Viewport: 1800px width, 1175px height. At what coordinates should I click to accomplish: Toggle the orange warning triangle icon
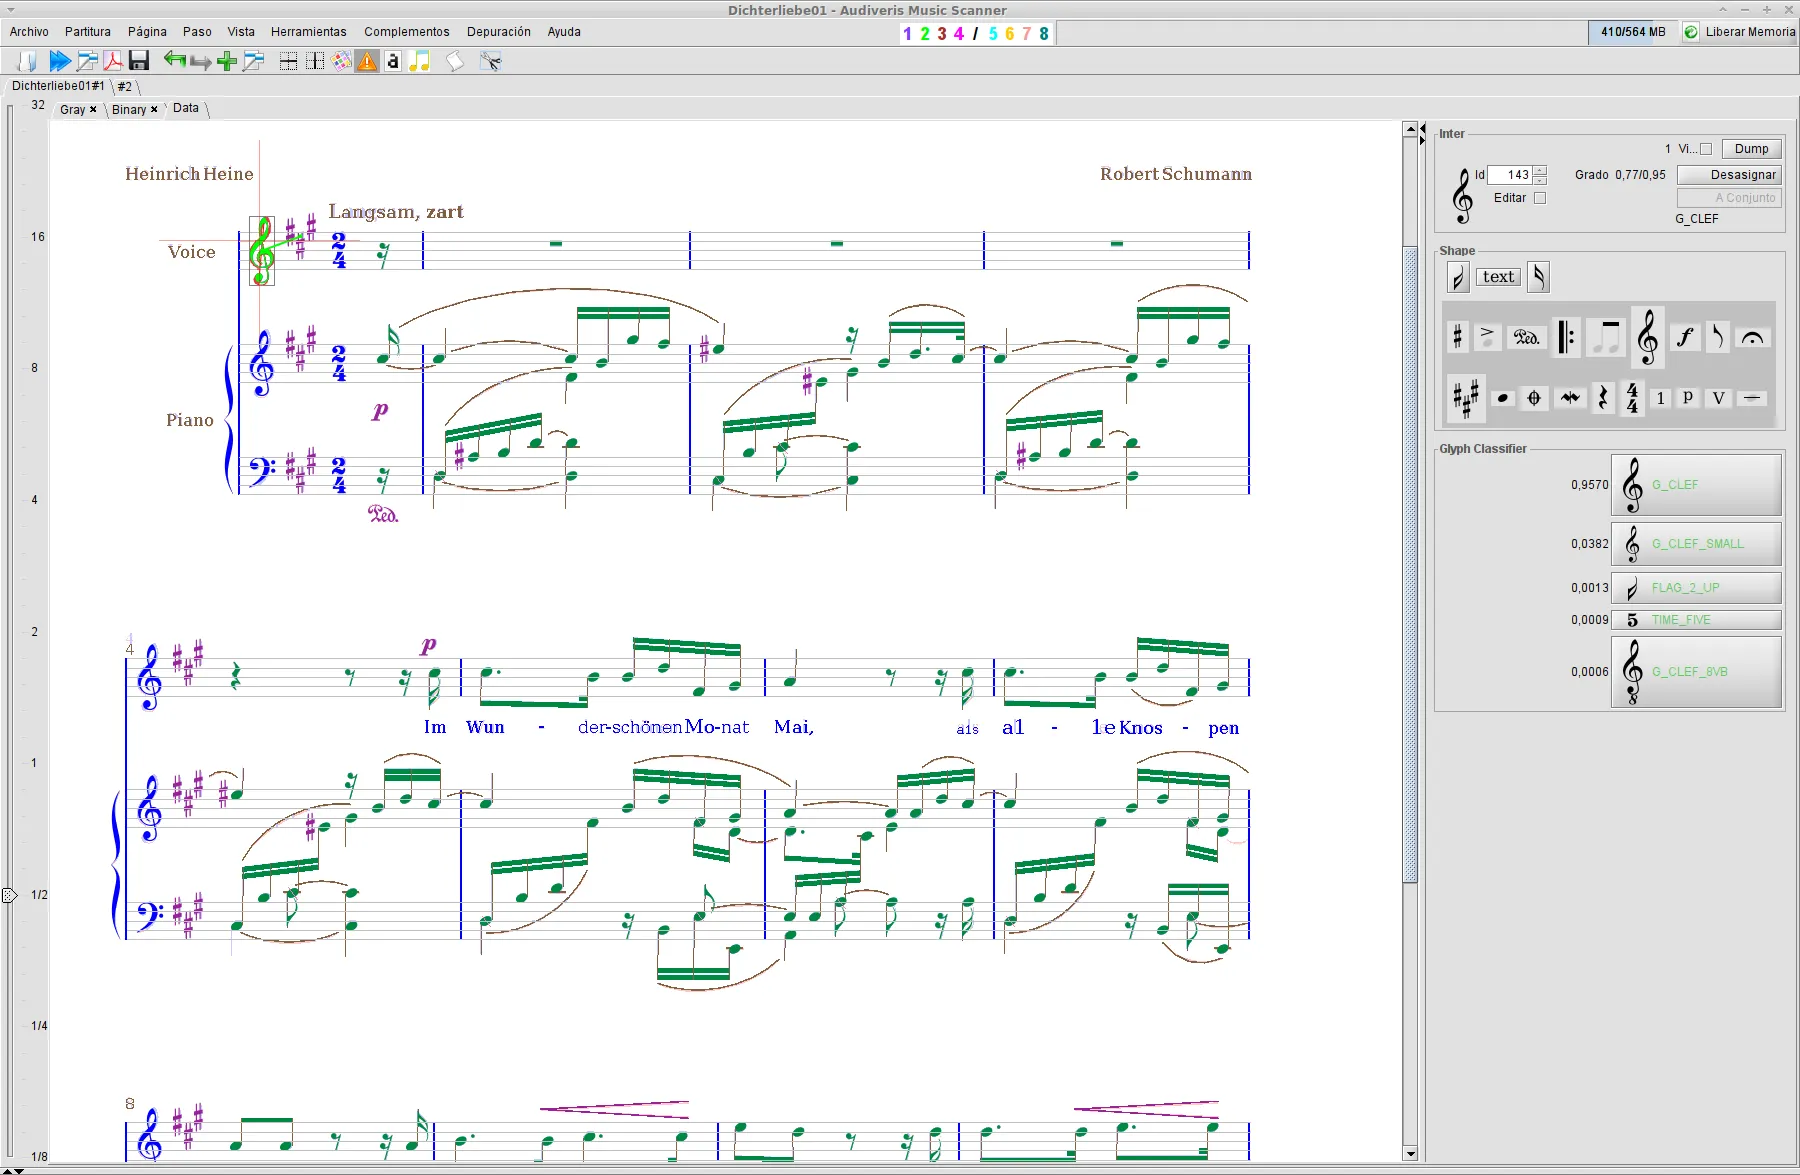[368, 62]
